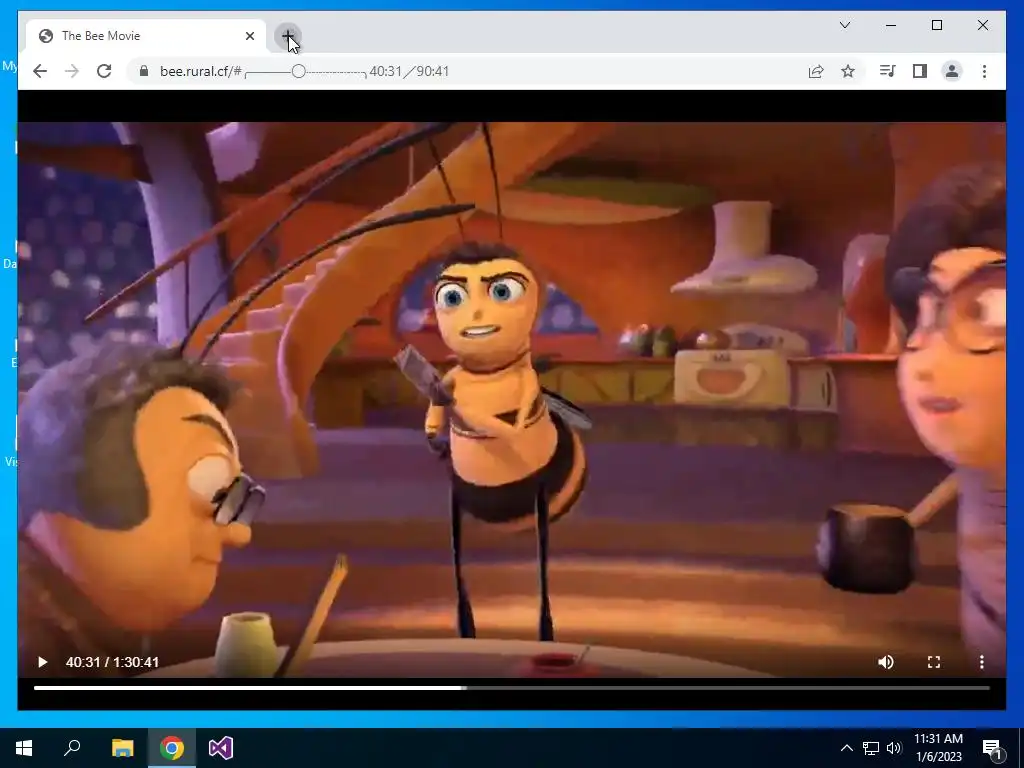Close the Chrome window
The height and width of the screenshot is (768, 1024).
click(x=983, y=25)
